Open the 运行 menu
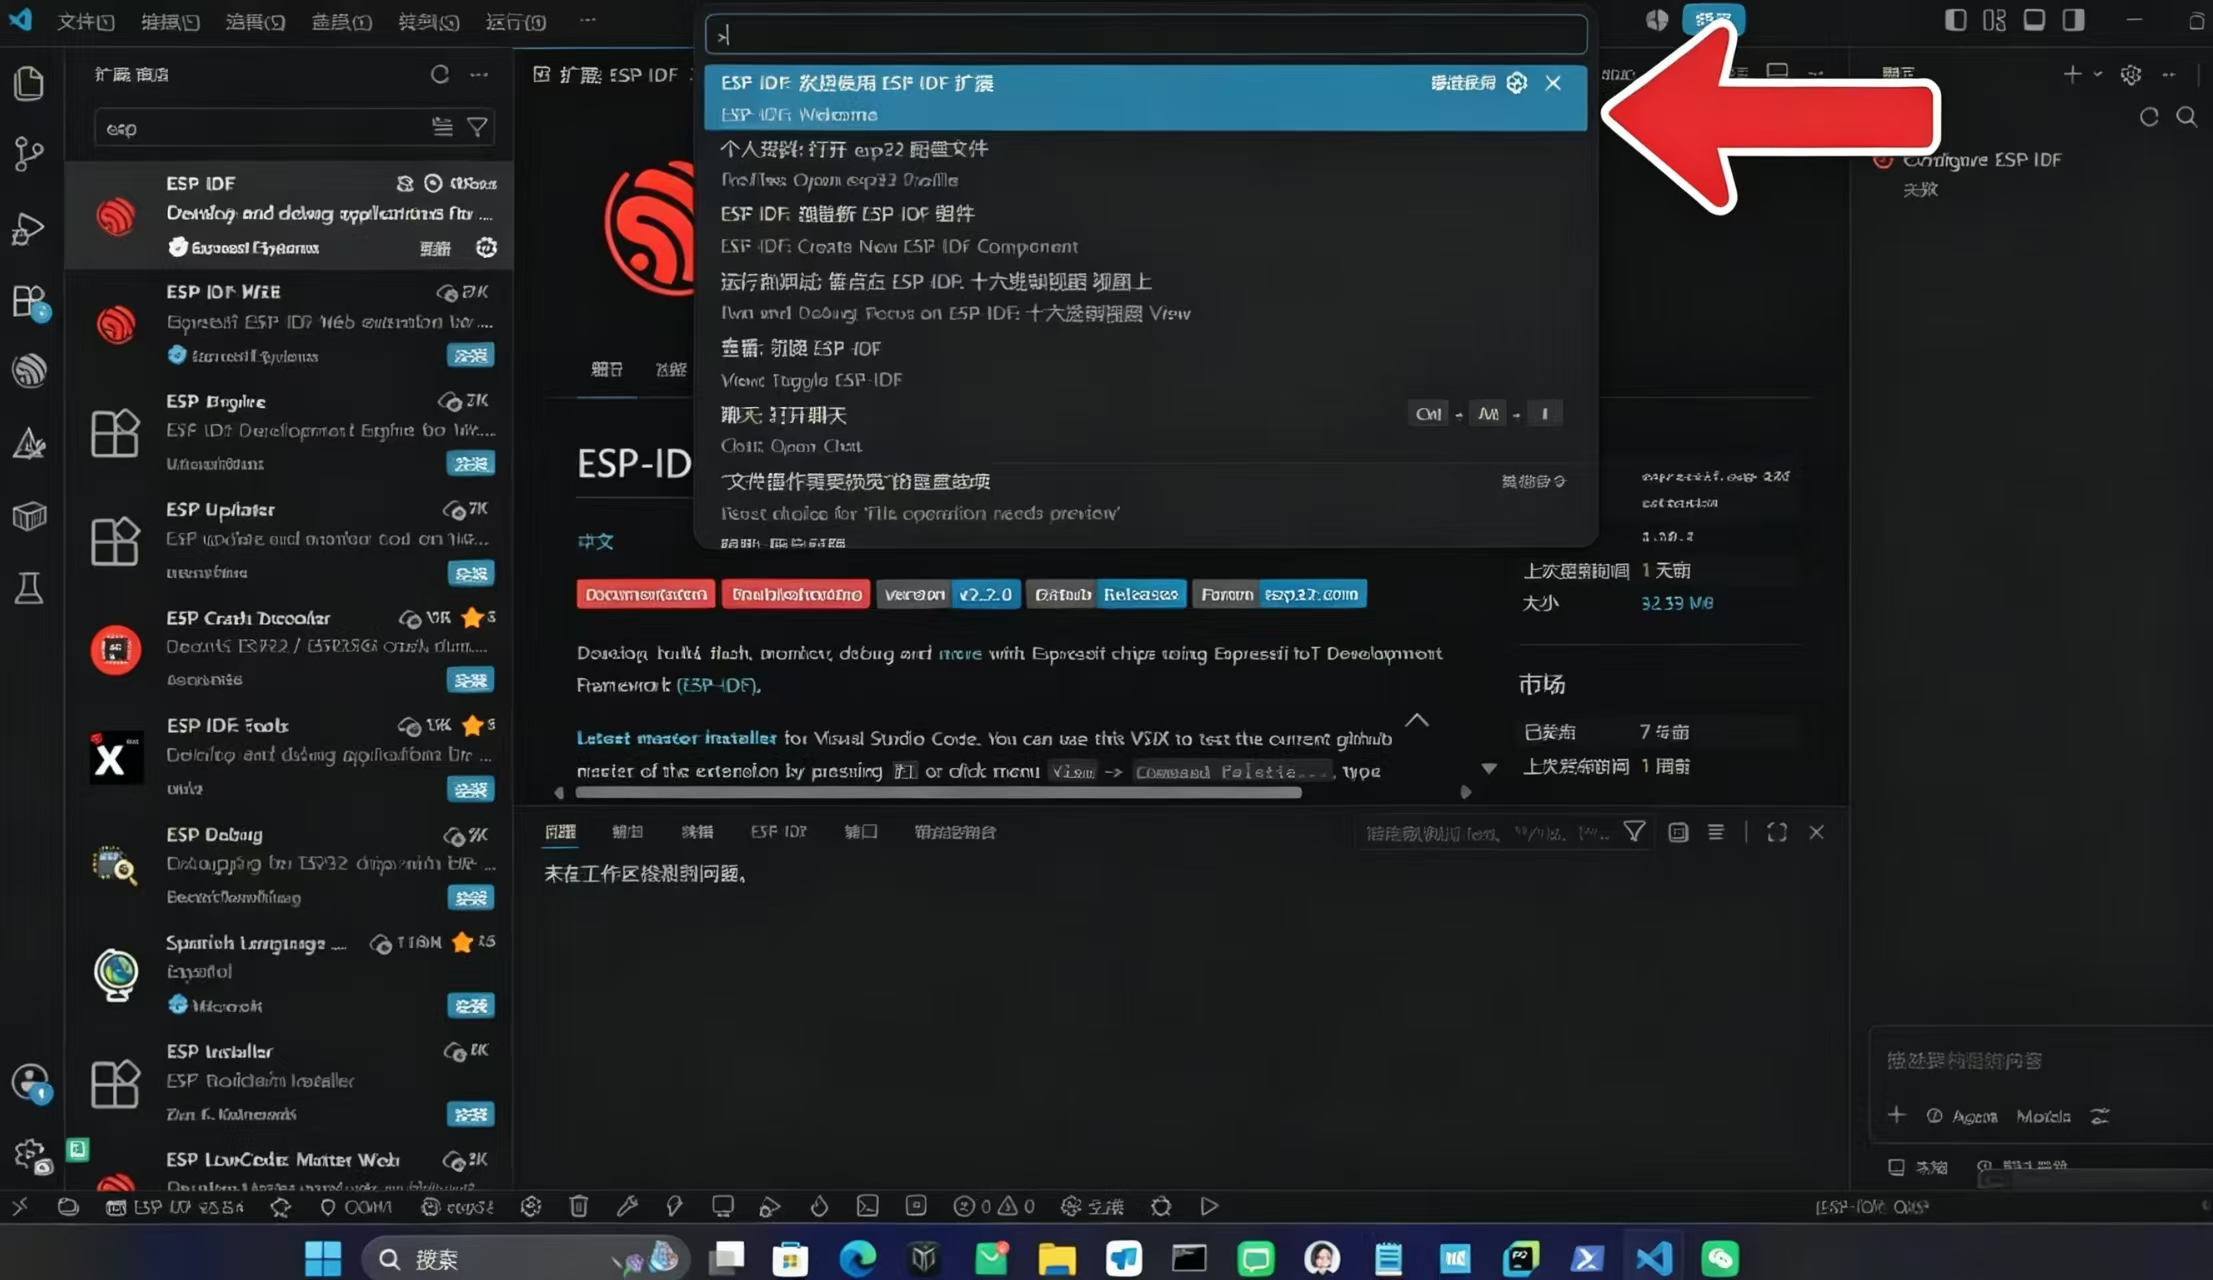2213x1280 pixels. [x=516, y=21]
